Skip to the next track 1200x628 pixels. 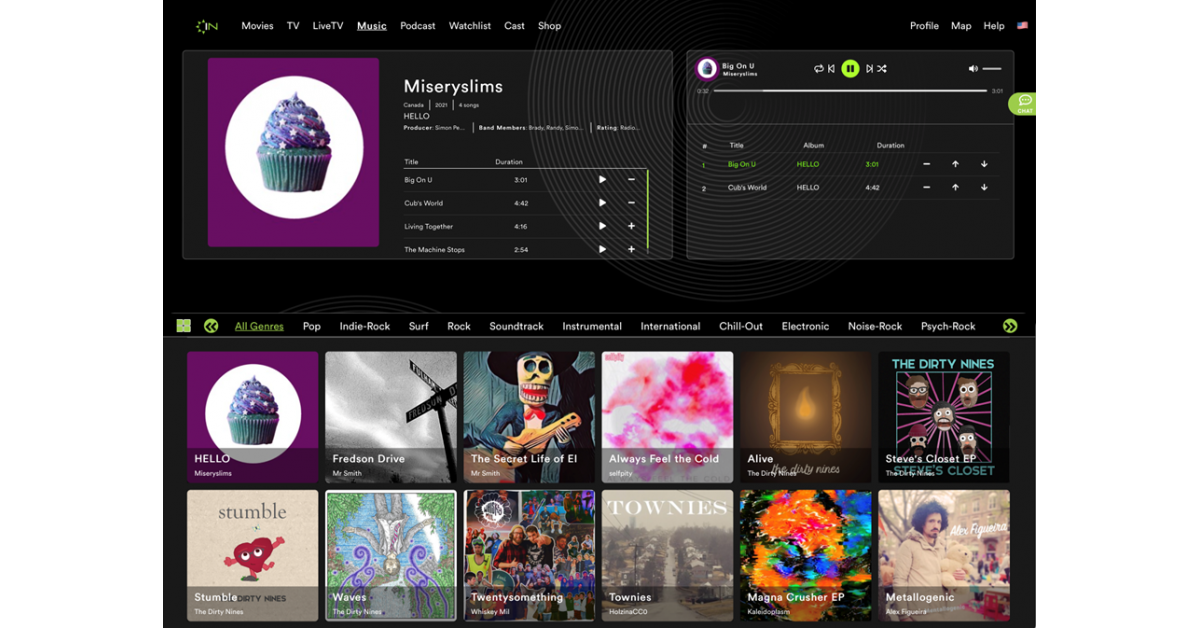coord(869,69)
